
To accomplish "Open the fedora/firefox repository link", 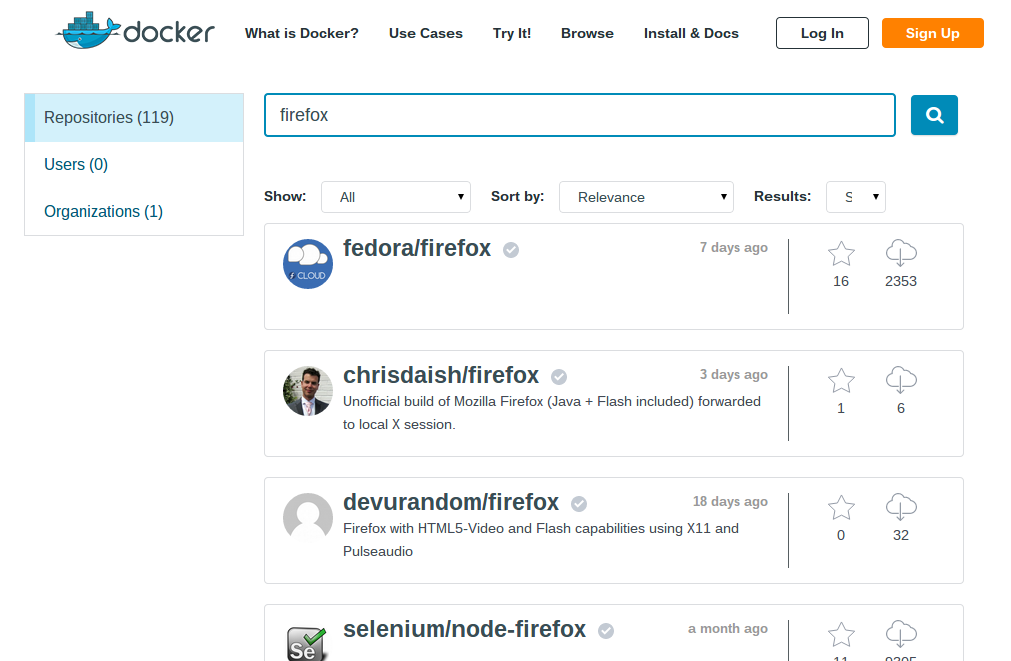I will (x=417, y=248).
